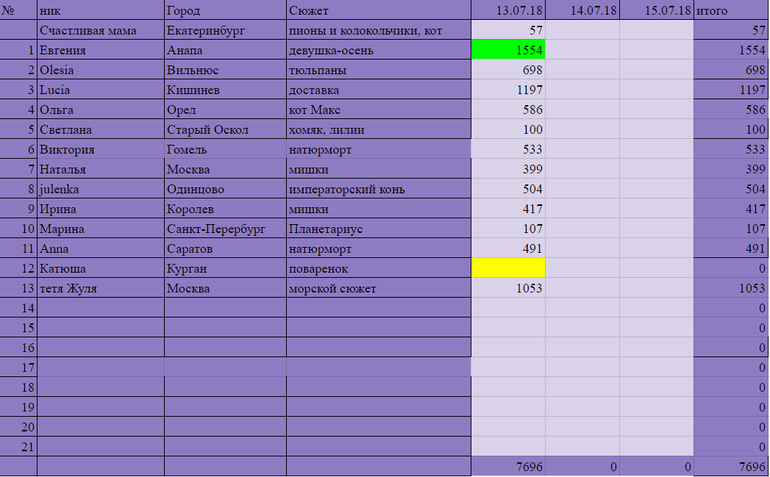Click the 'императорский конь' plot cell
Viewport: 770px width, 477px height.
pos(378,189)
